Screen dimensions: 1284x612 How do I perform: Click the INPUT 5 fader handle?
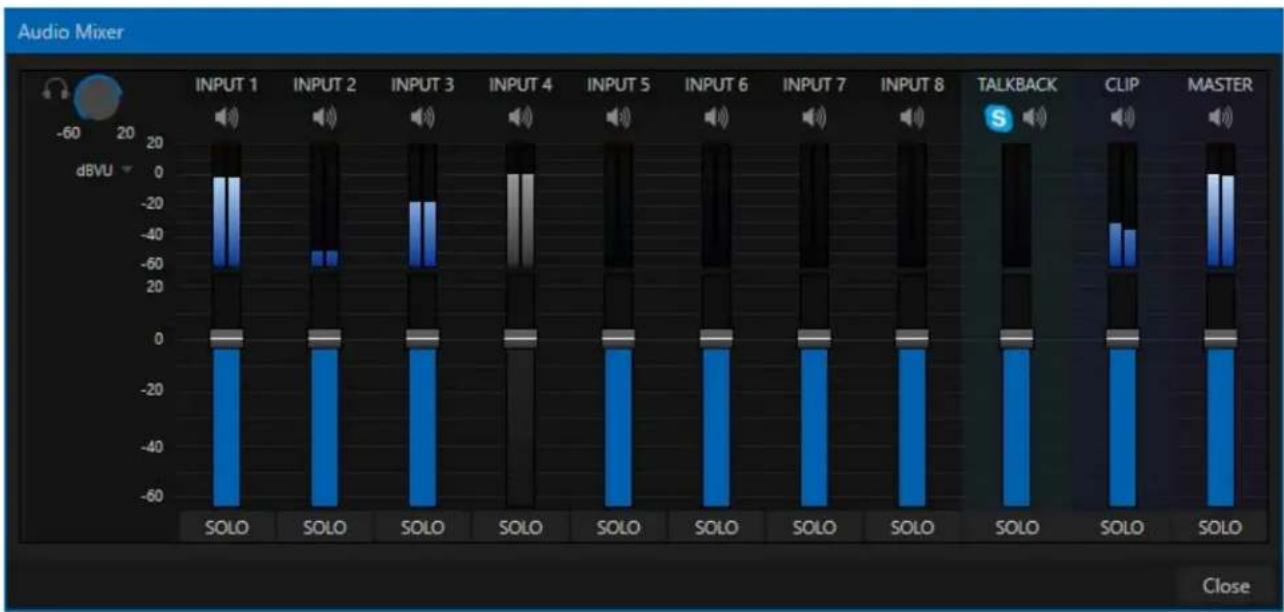(618, 338)
